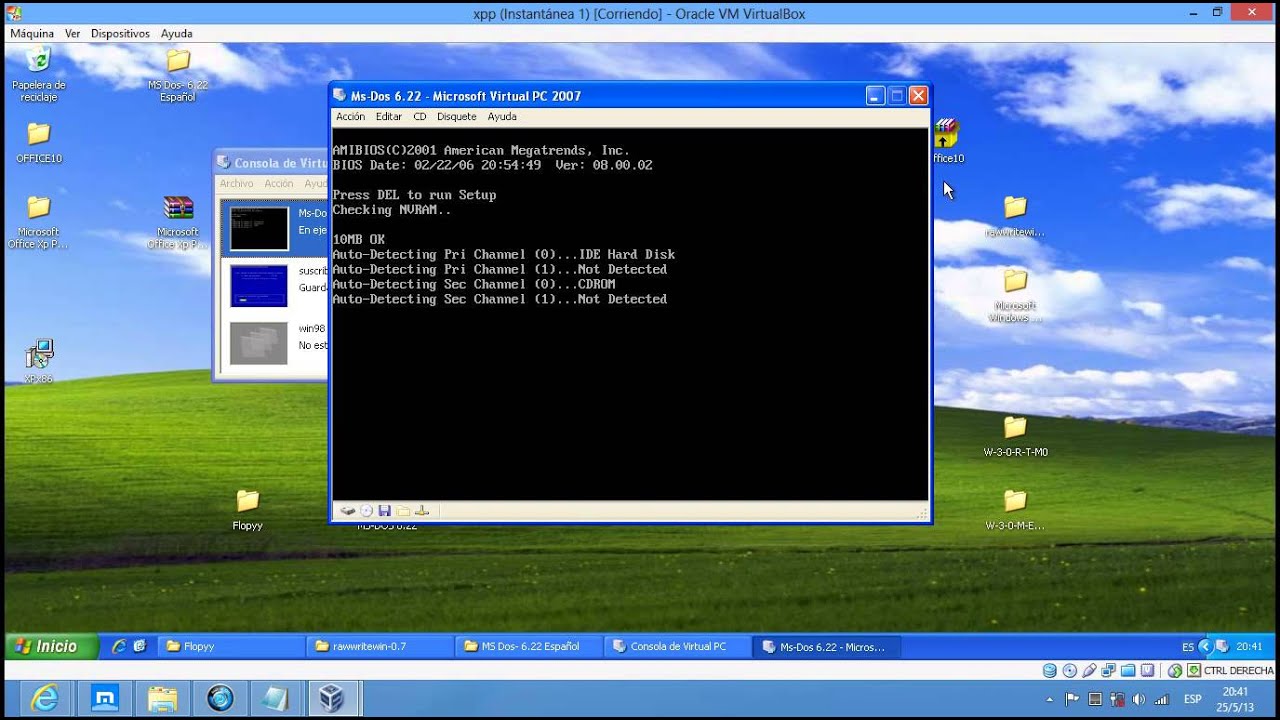Click floppy disk icon in Virtual PC status bar
The image size is (1280, 720).
[384, 511]
